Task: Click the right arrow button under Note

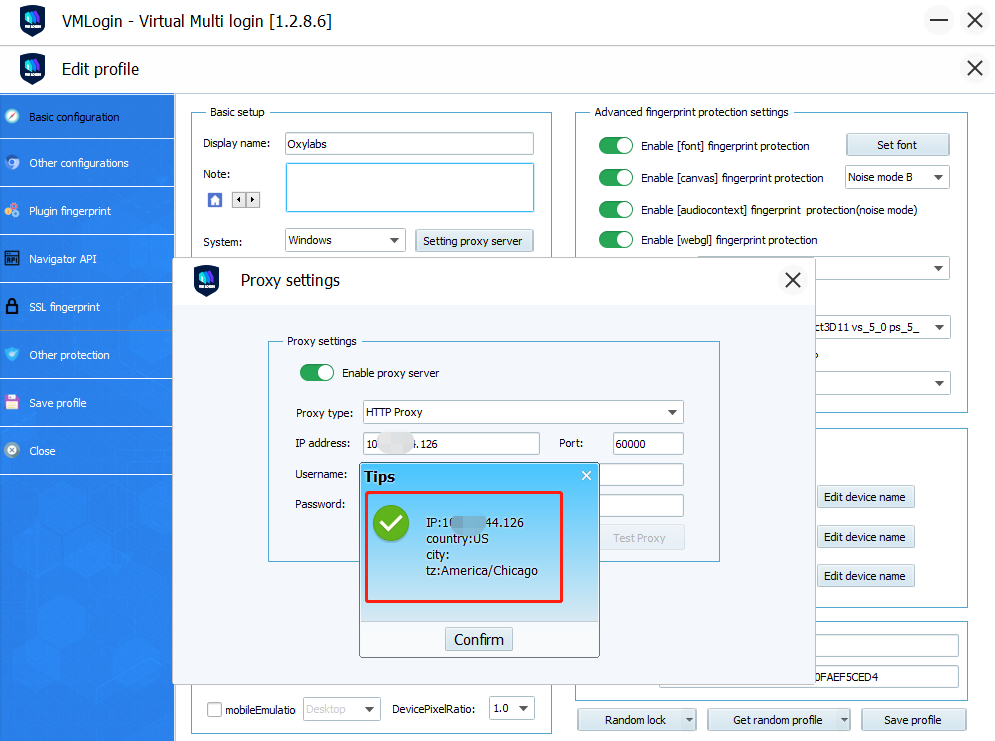Action: [x=253, y=200]
